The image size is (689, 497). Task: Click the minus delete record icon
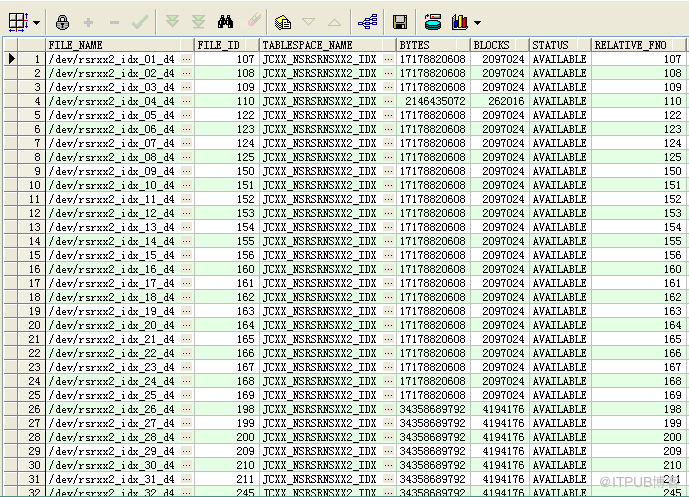coord(114,22)
